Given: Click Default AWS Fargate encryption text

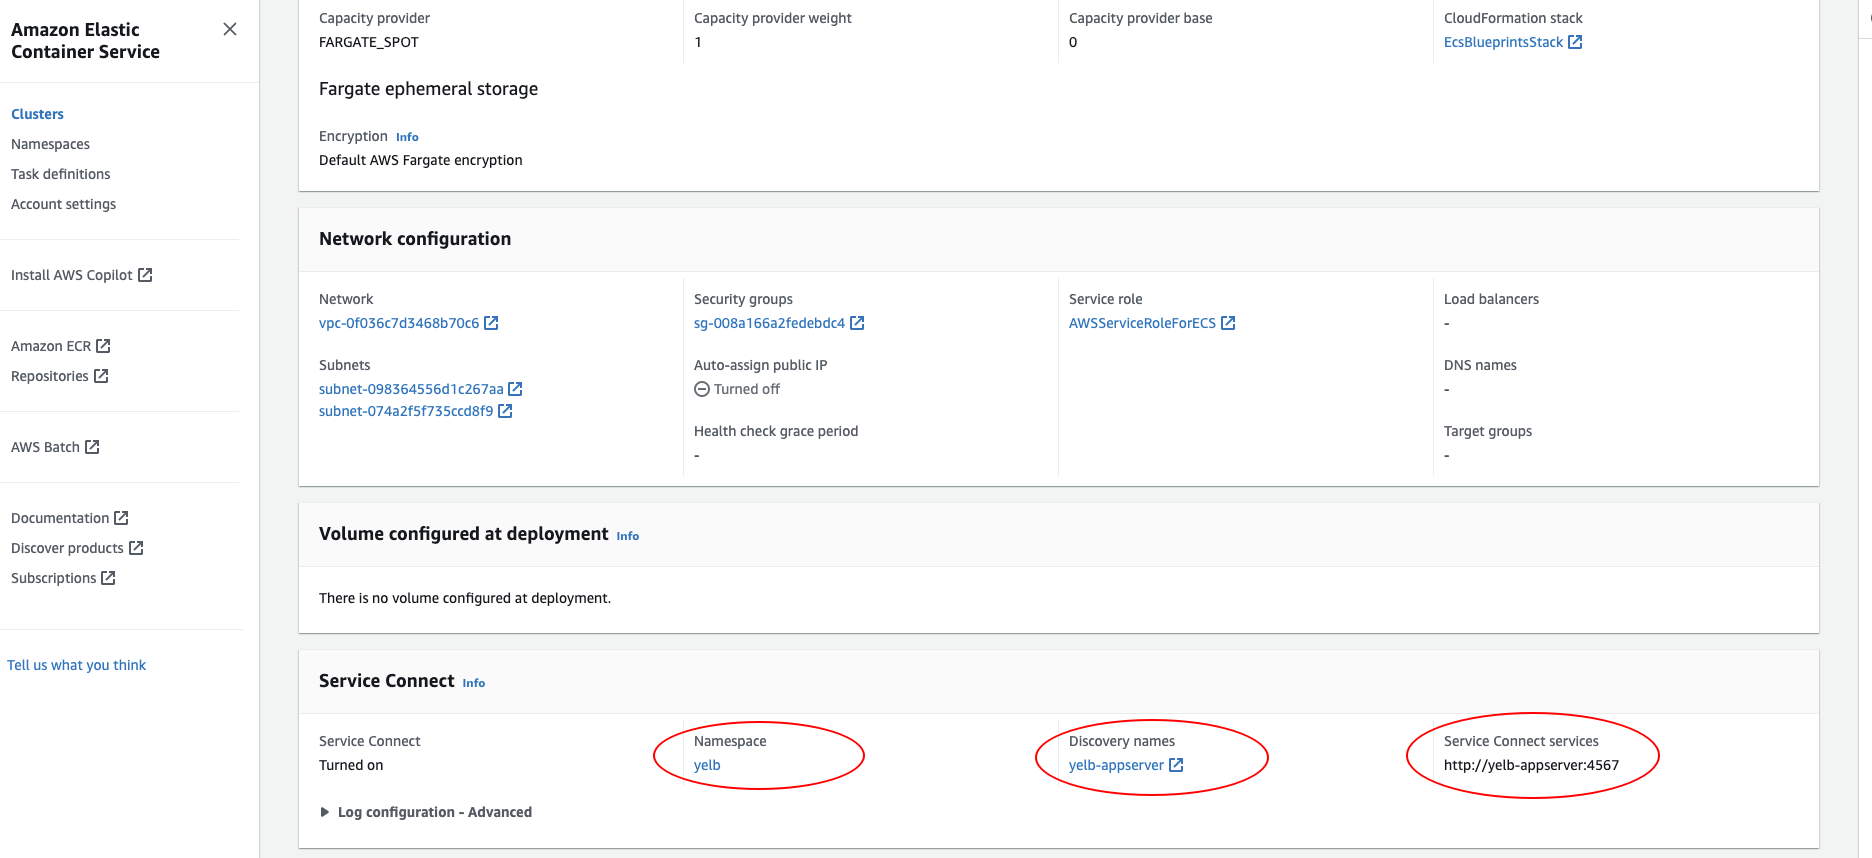Looking at the screenshot, I should coord(420,160).
